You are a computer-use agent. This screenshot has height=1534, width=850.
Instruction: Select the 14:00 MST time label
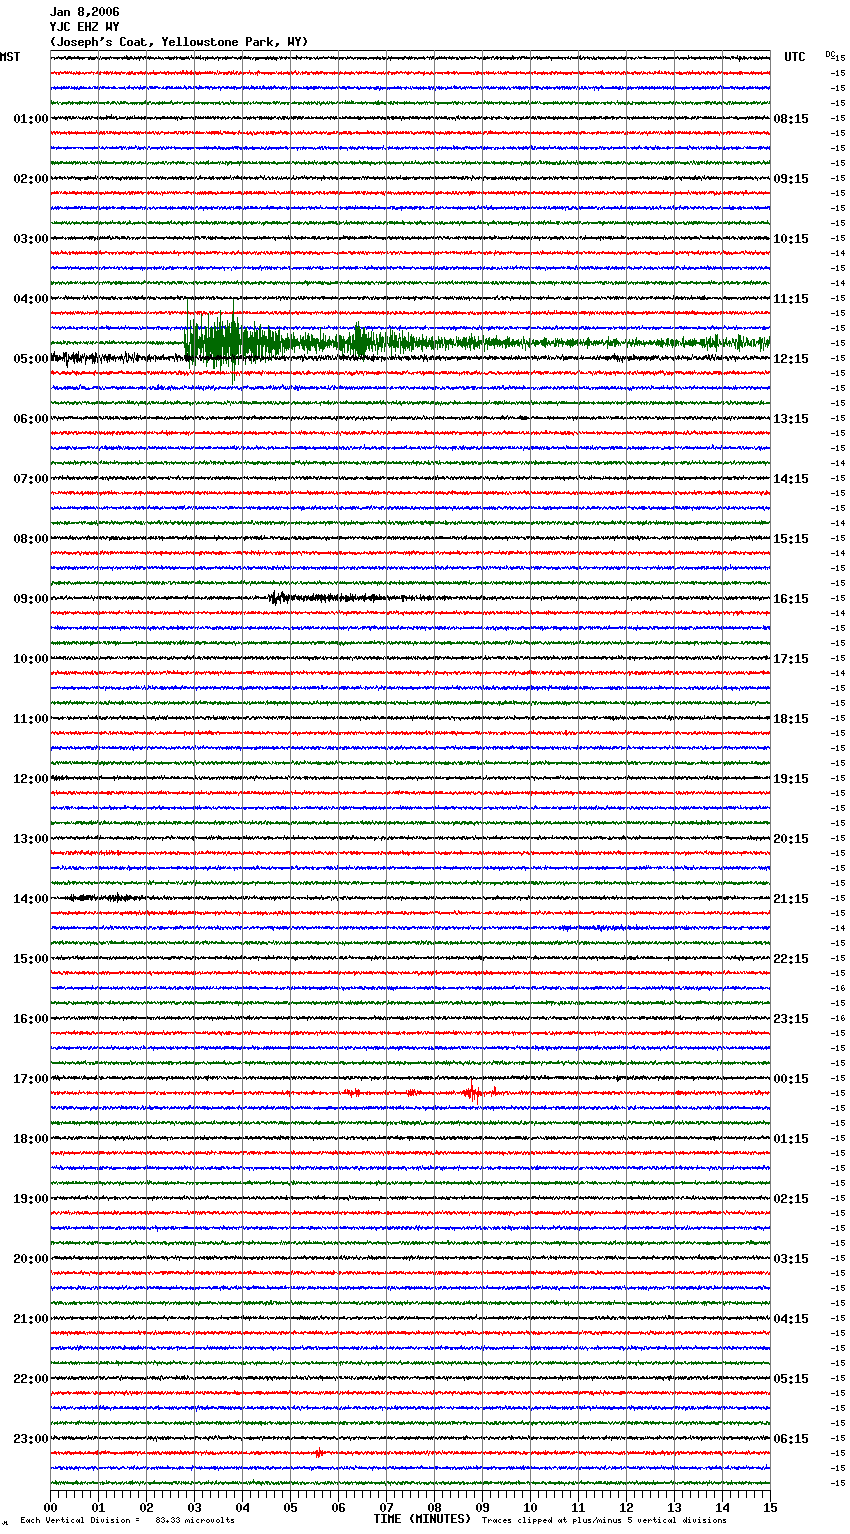pos(30,899)
